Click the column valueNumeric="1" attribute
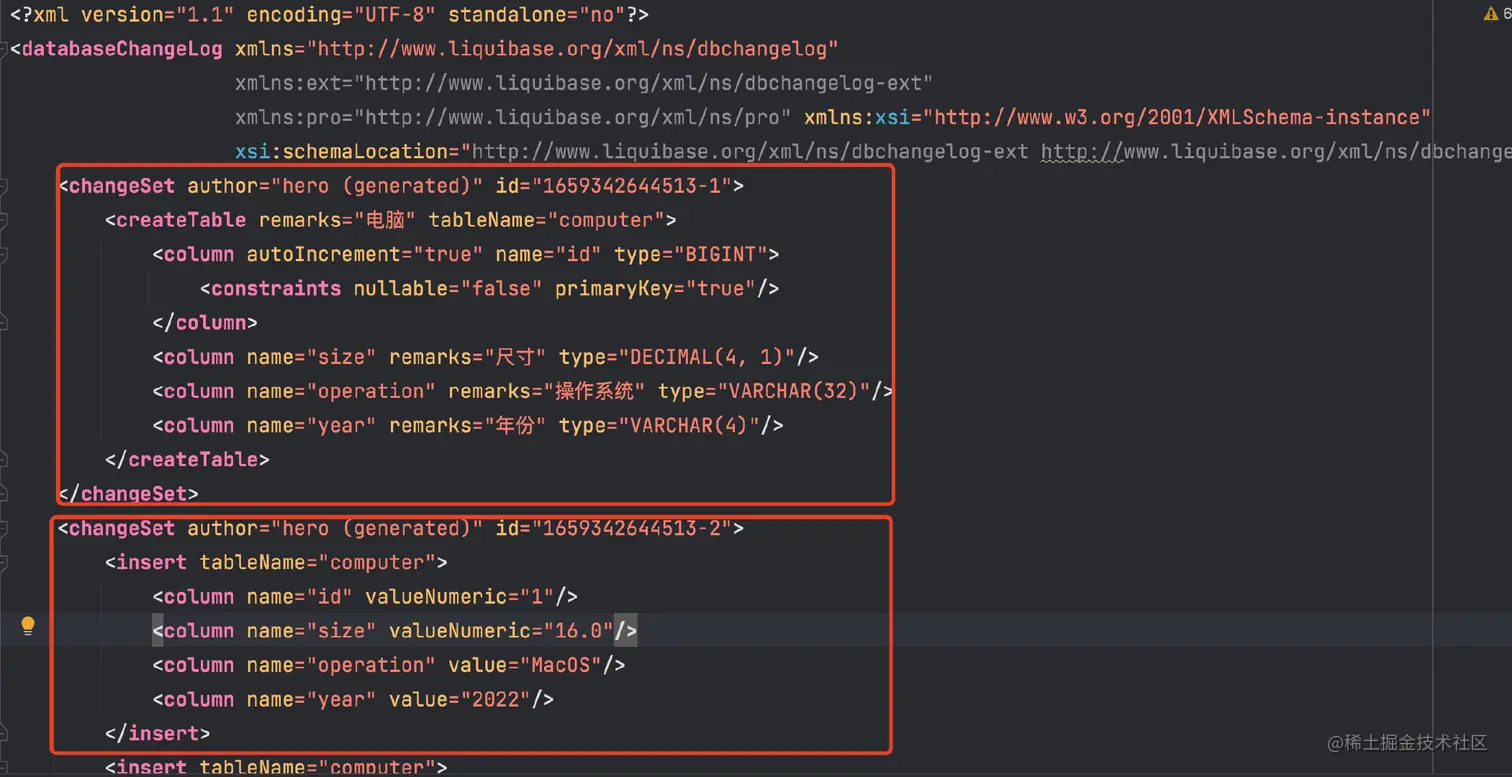The width and height of the screenshot is (1512, 777). (460, 597)
